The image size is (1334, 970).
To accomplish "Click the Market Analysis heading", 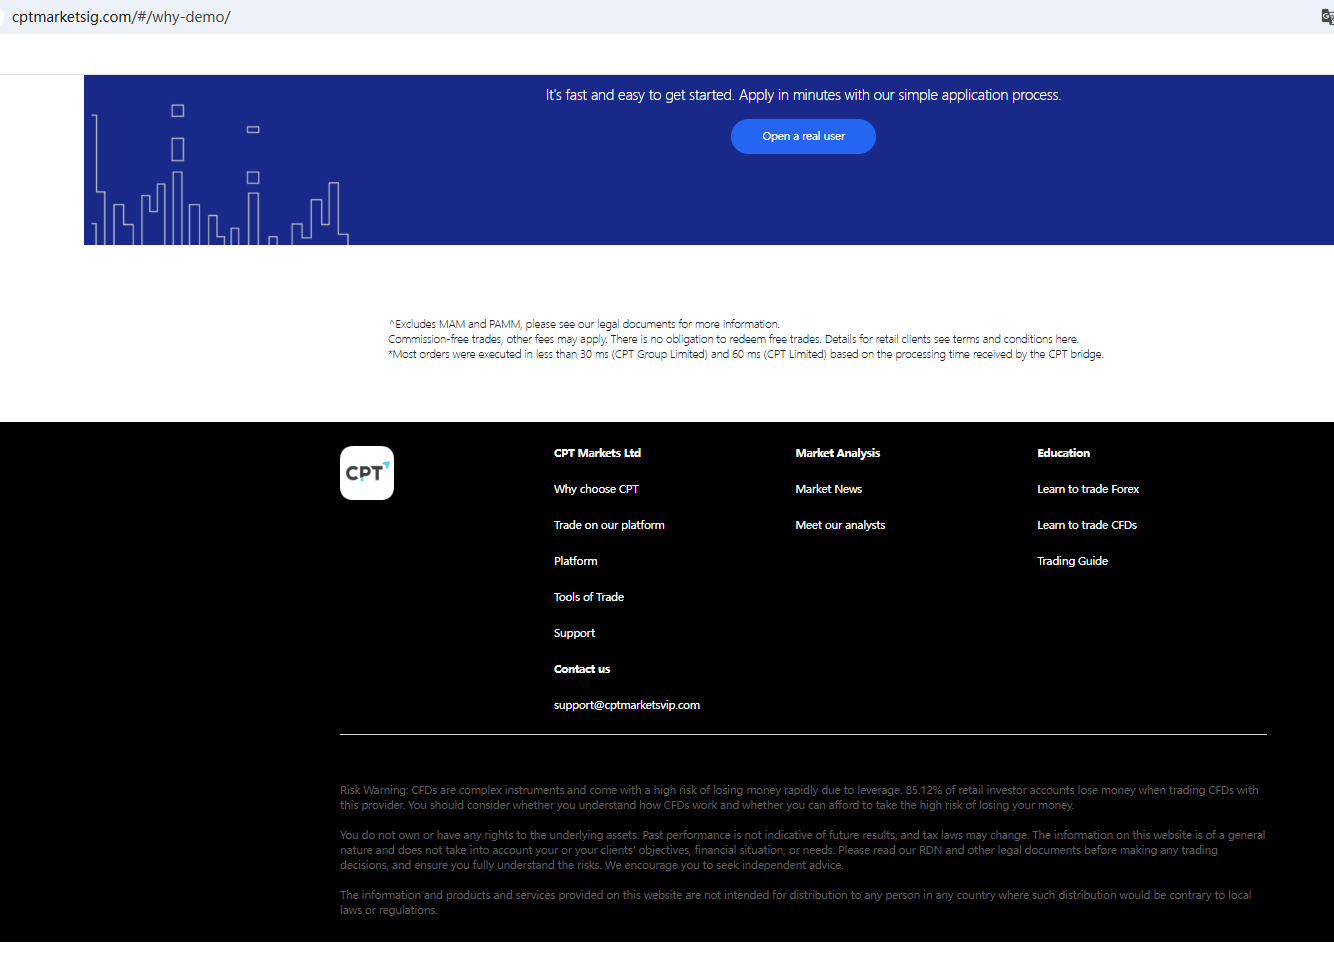I will pos(838,453).
